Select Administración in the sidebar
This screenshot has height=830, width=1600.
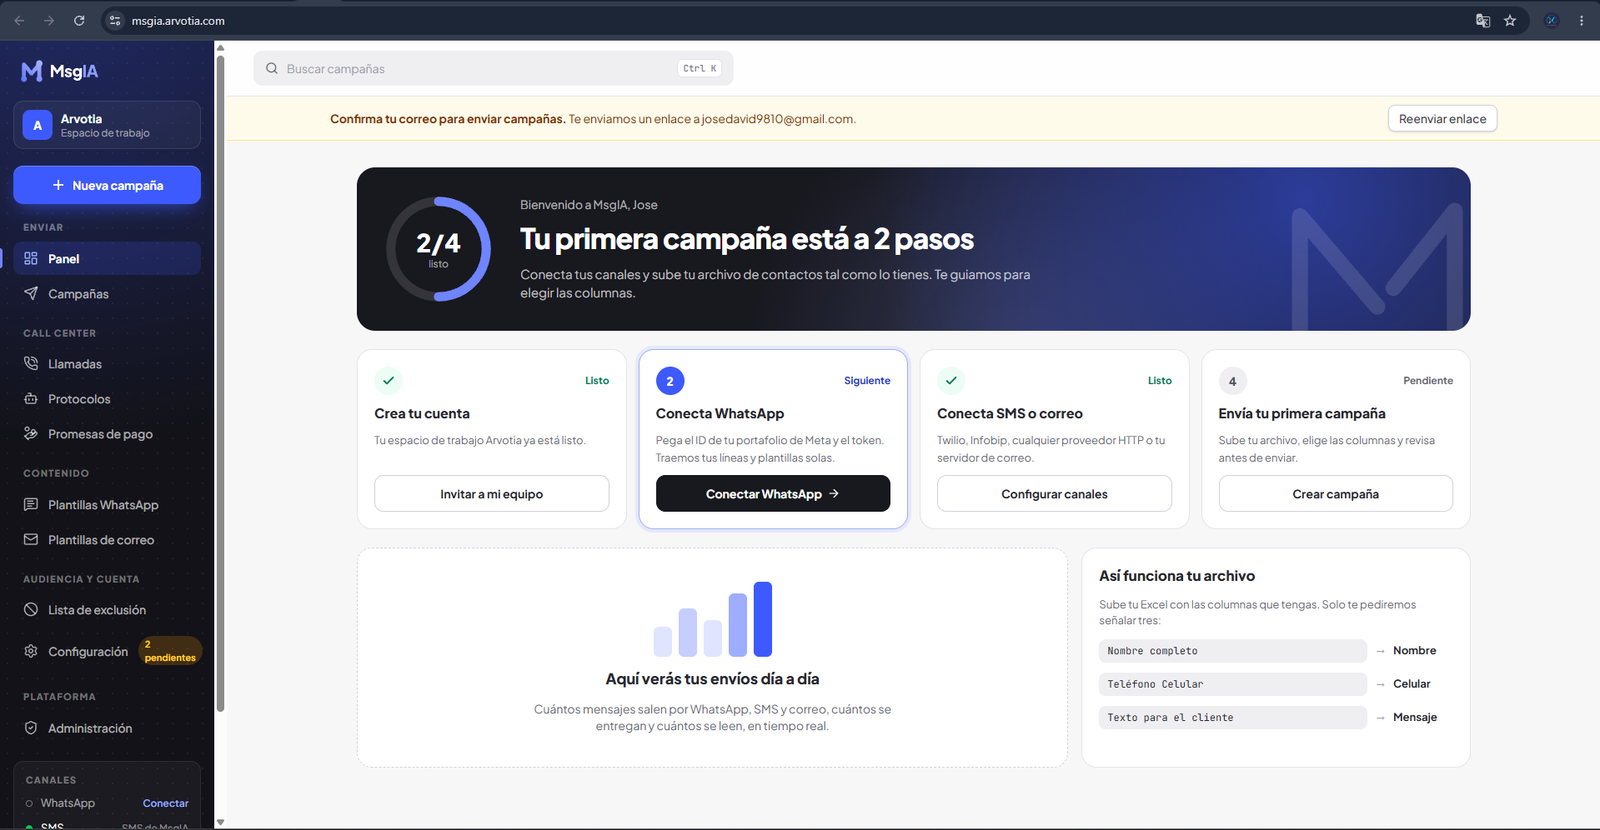pyautogui.click(x=107, y=728)
